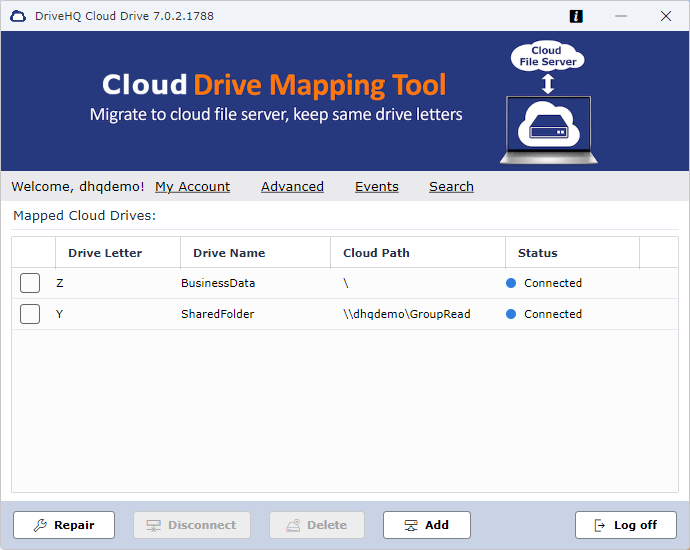The image size is (690, 550).
Task: Sort by Status column header
Action: (x=572, y=253)
